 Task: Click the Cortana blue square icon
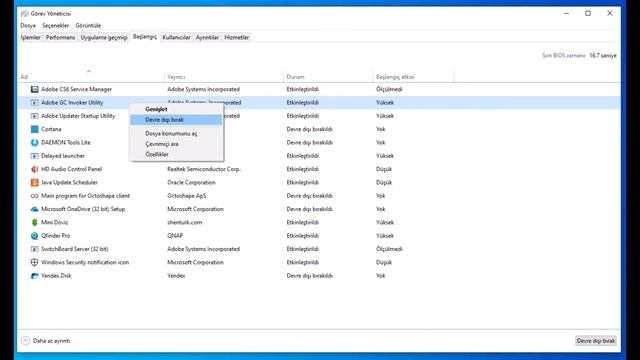[x=34, y=129]
